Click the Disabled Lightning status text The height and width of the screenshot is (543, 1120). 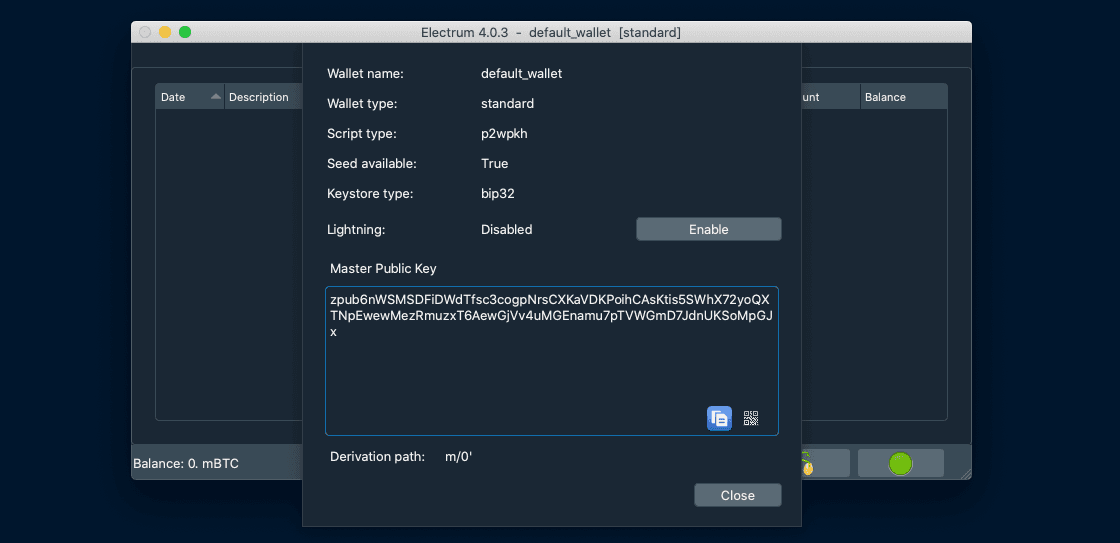click(x=506, y=229)
